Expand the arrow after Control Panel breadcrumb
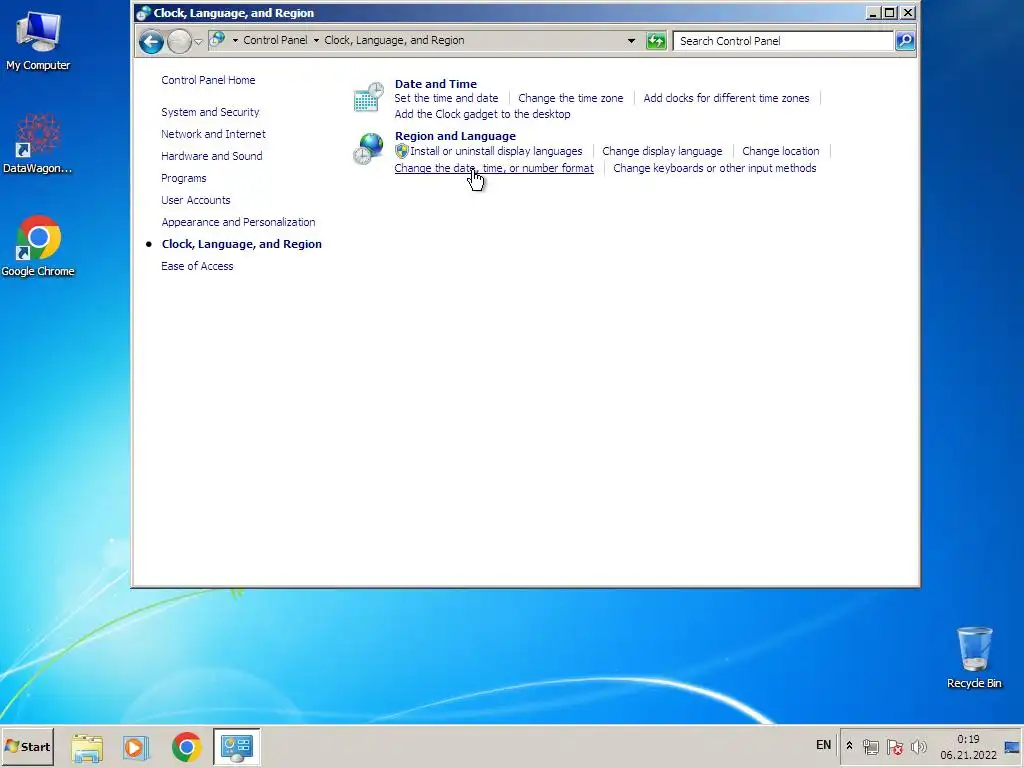This screenshot has width=1024, height=768. [x=316, y=40]
